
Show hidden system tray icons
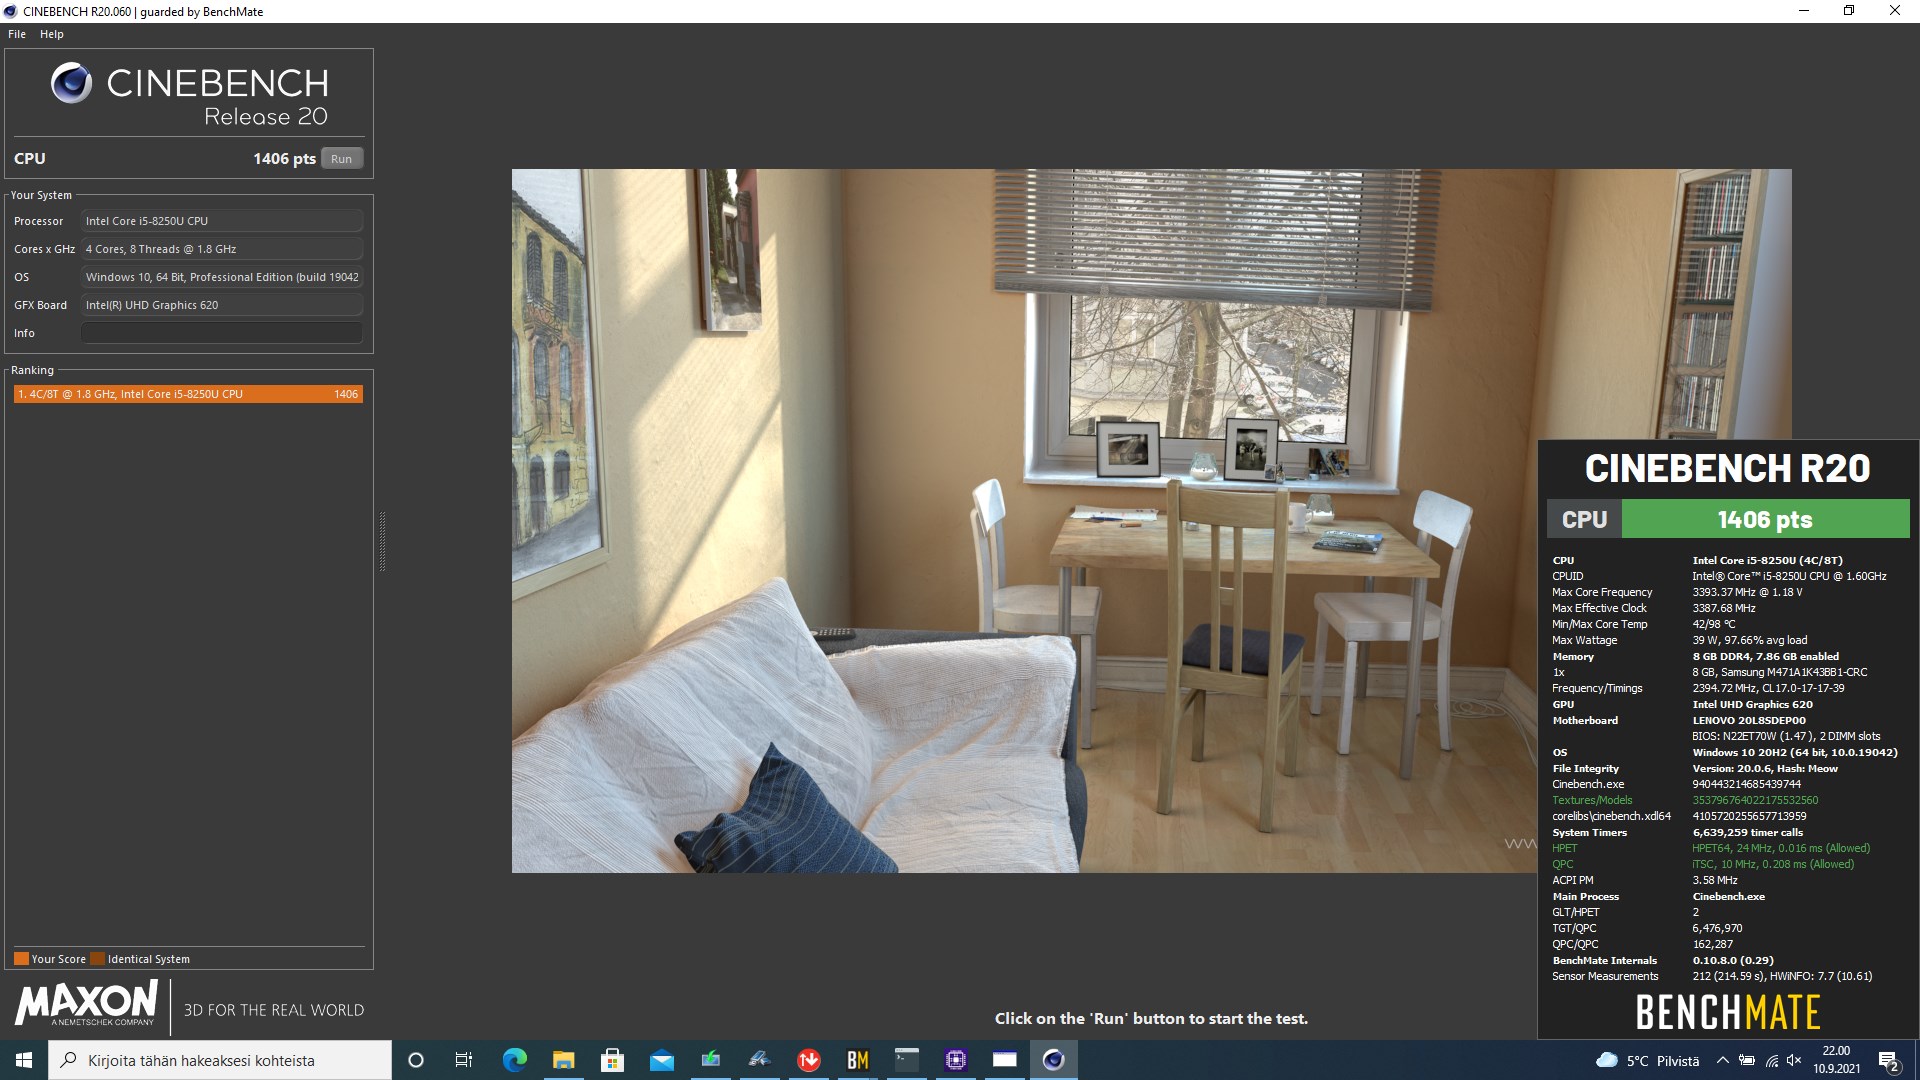click(x=1722, y=1060)
